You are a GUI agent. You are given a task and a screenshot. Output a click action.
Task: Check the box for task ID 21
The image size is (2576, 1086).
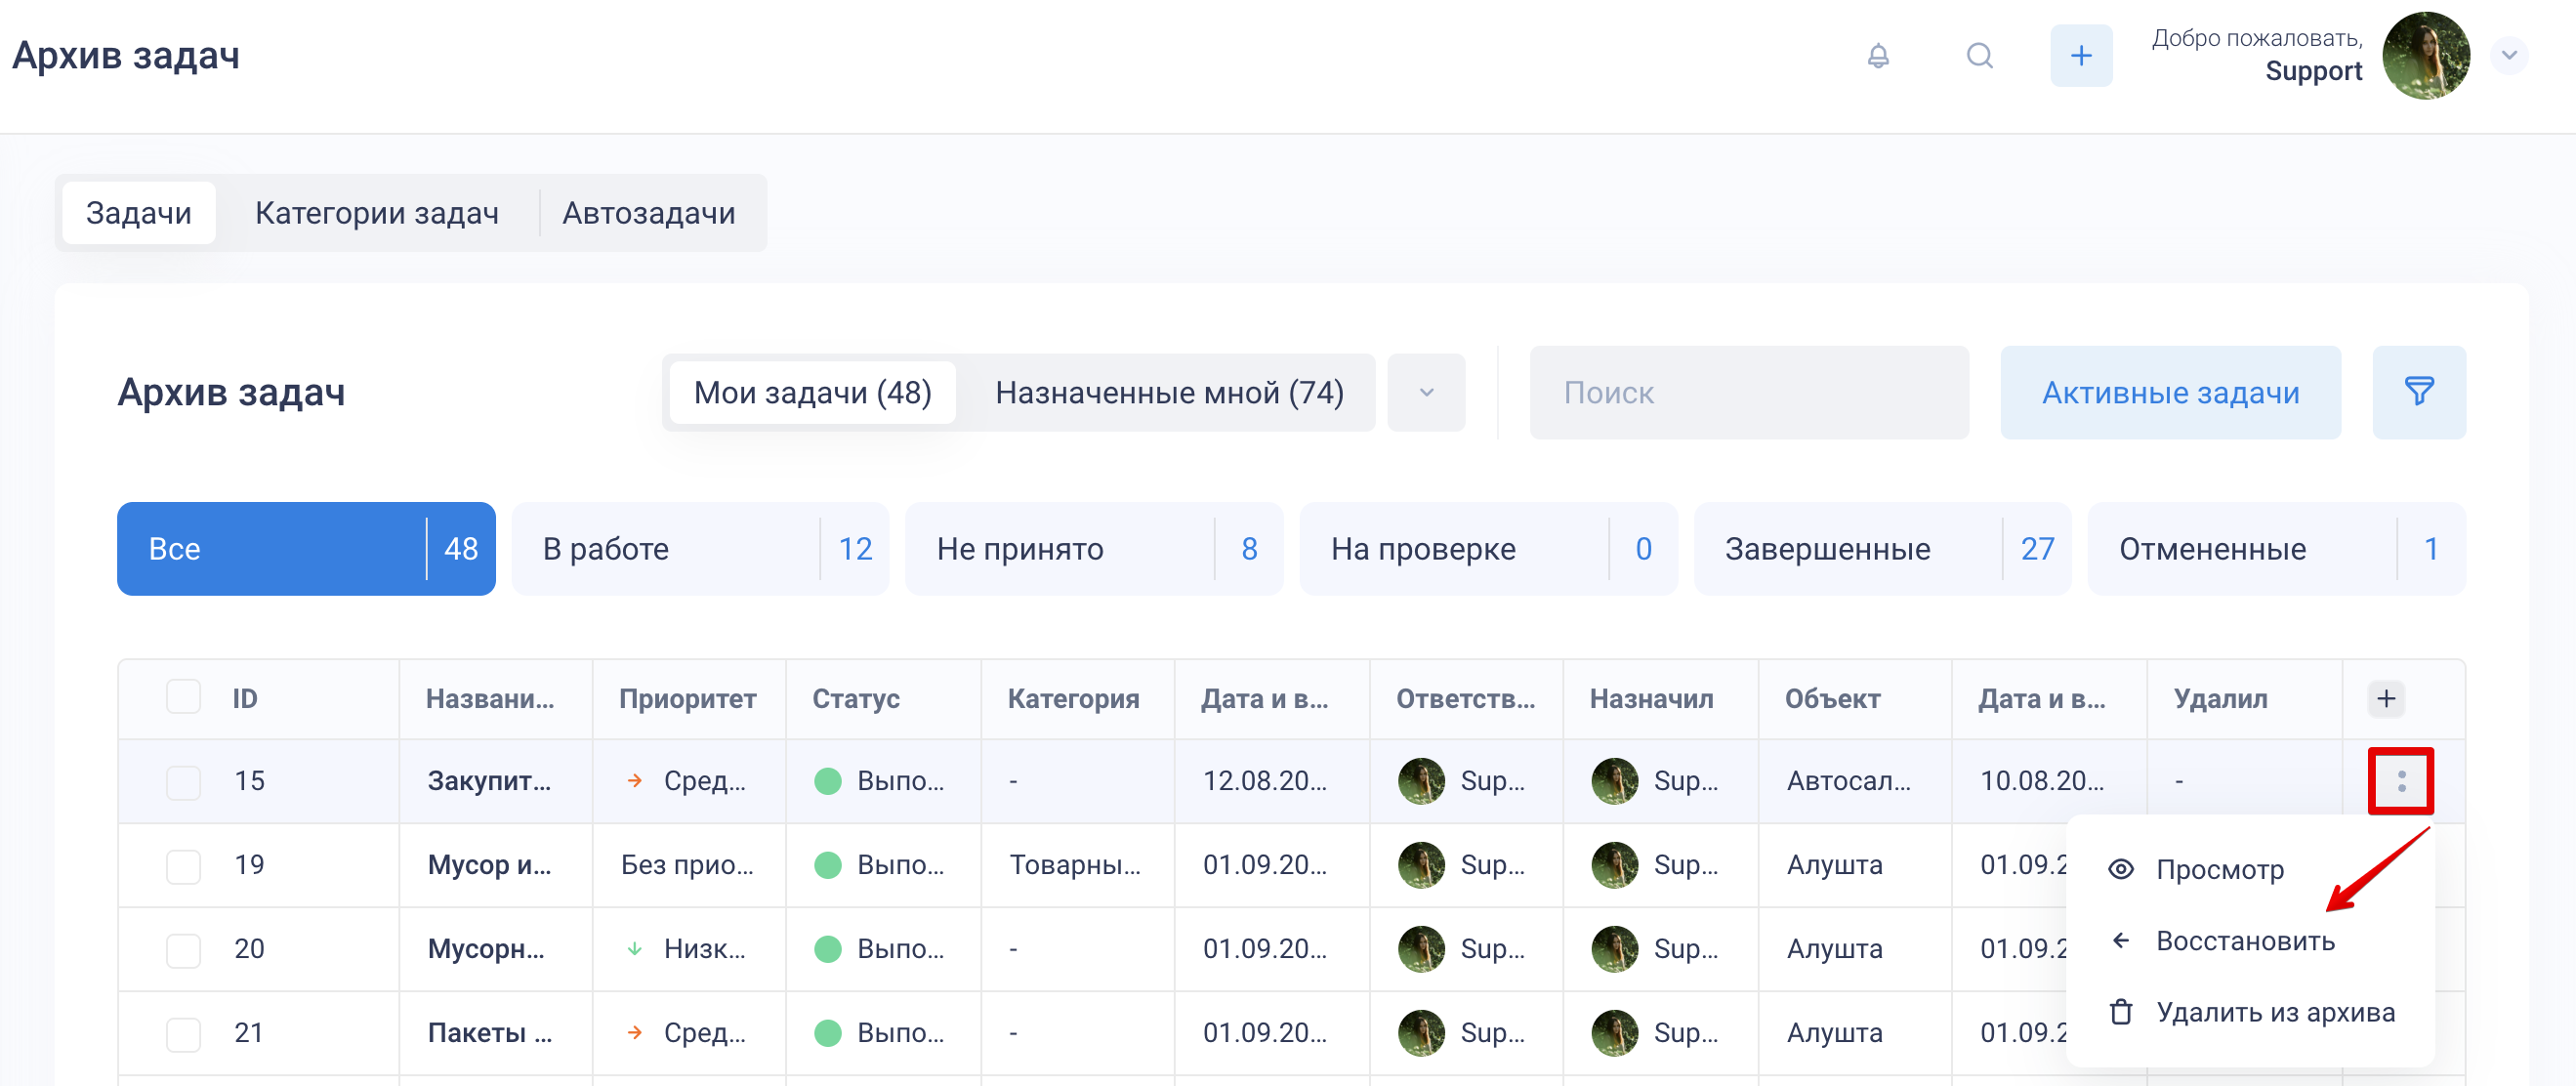(183, 1033)
